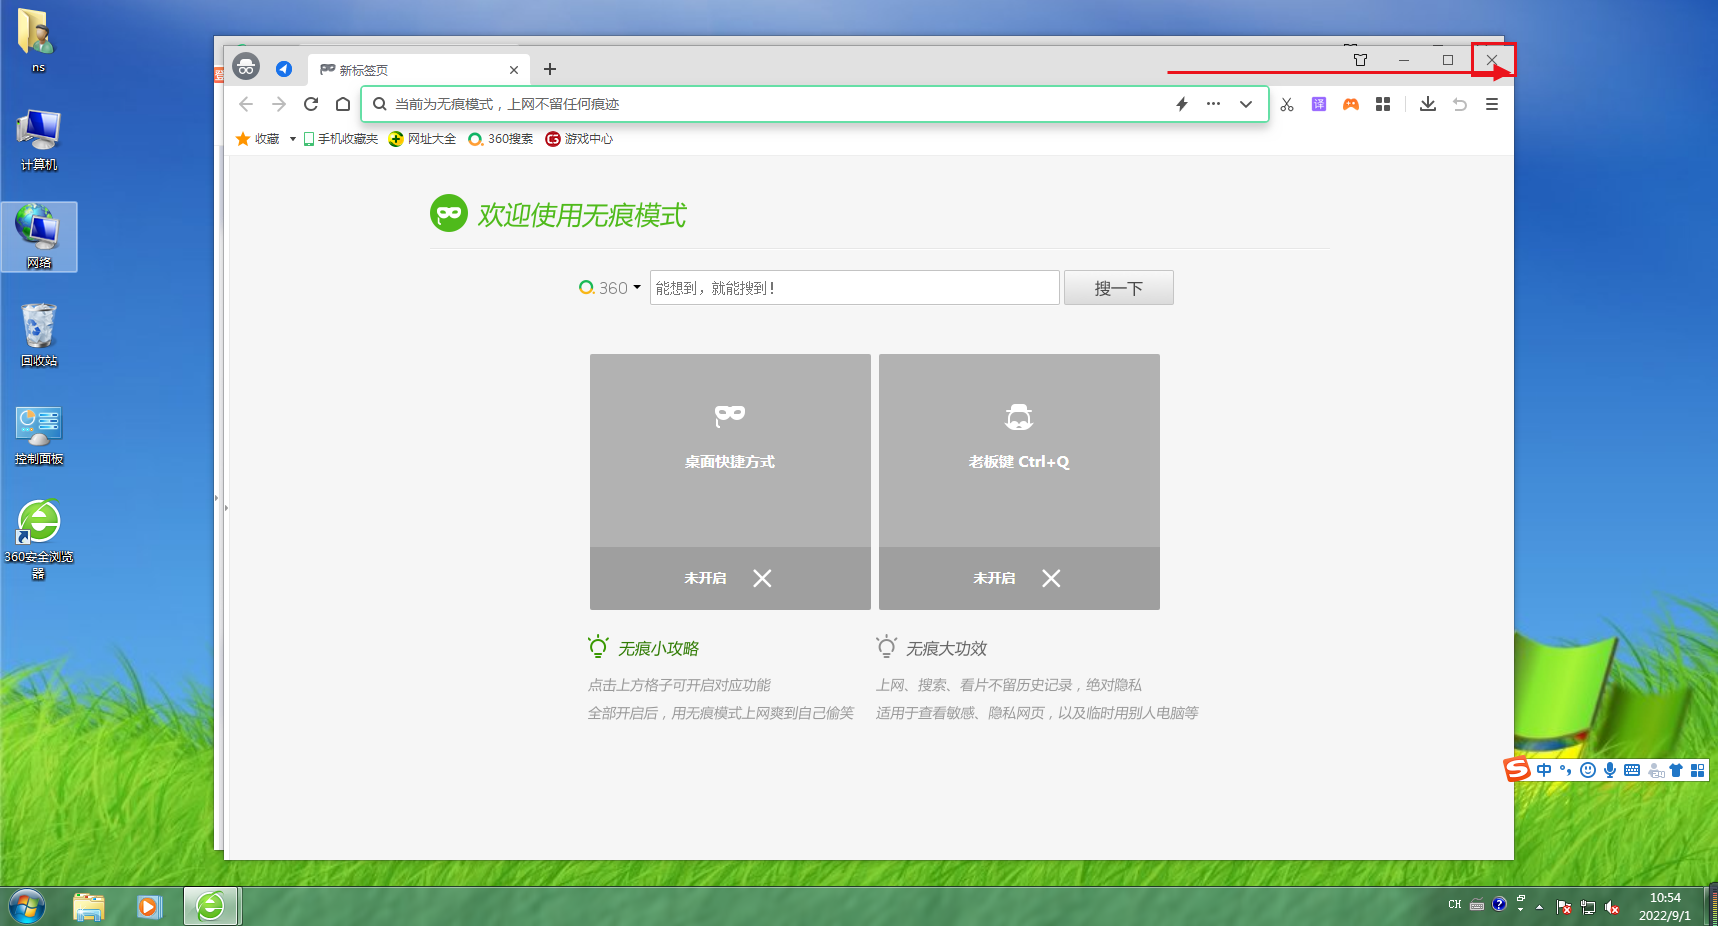Open the home page via the house icon
The width and height of the screenshot is (1718, 926).
(x=343, y=104)
